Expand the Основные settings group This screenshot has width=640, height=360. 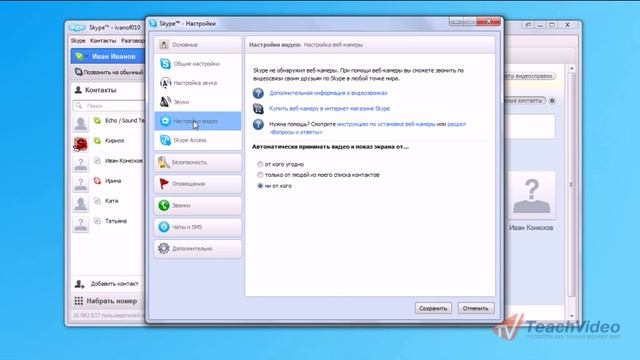[x=198, y=44]
